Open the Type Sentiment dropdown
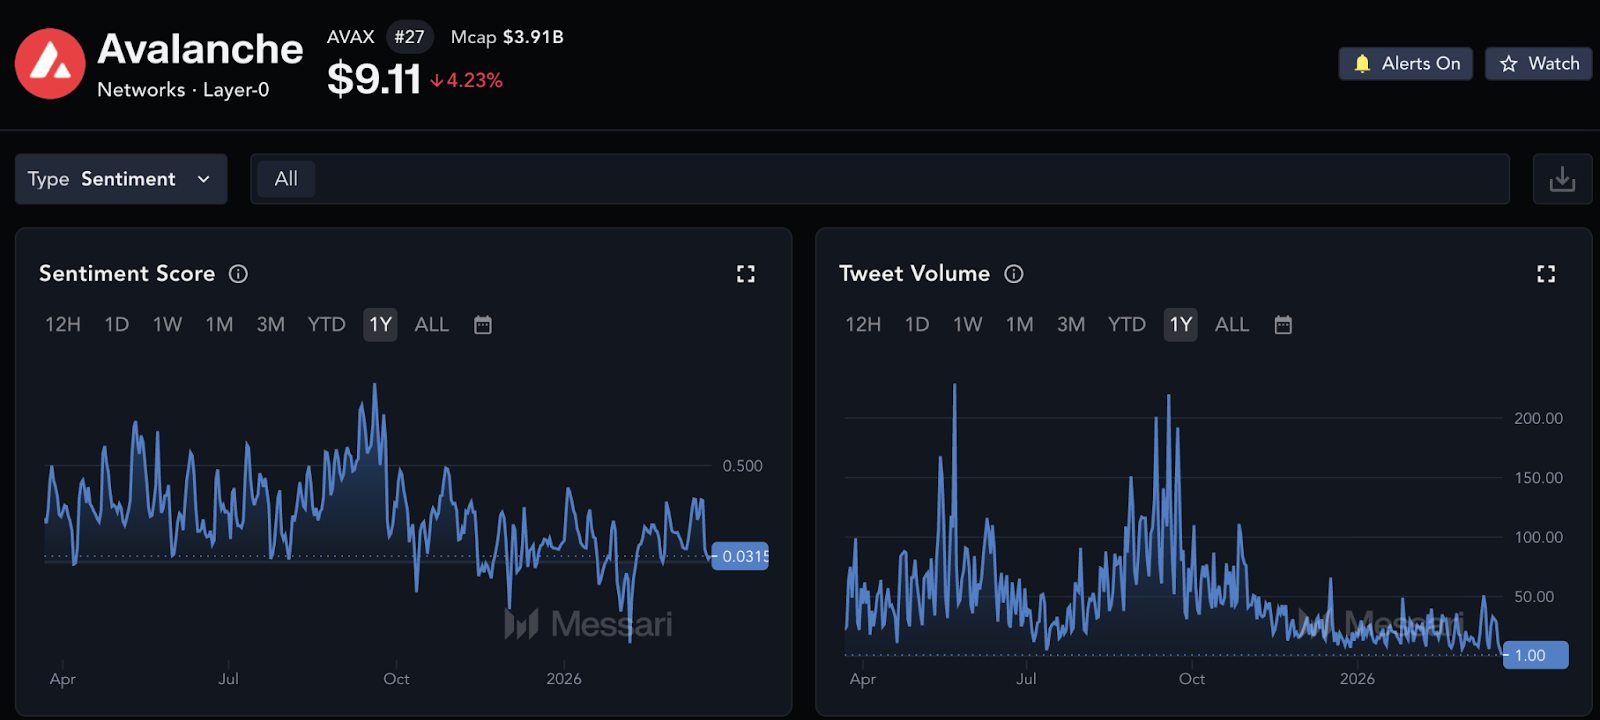This screenshot has width=1600, height=720. point(120,179)
